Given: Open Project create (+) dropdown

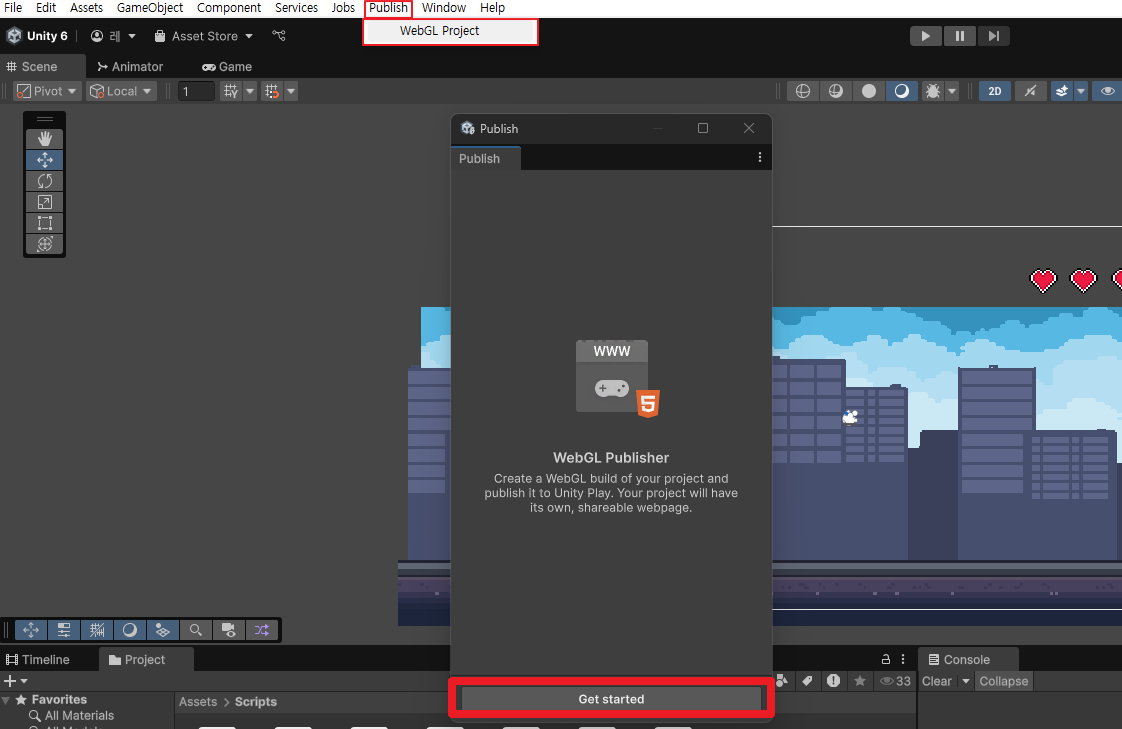Looking at the screenshot, I should click(x=15, y=681).
